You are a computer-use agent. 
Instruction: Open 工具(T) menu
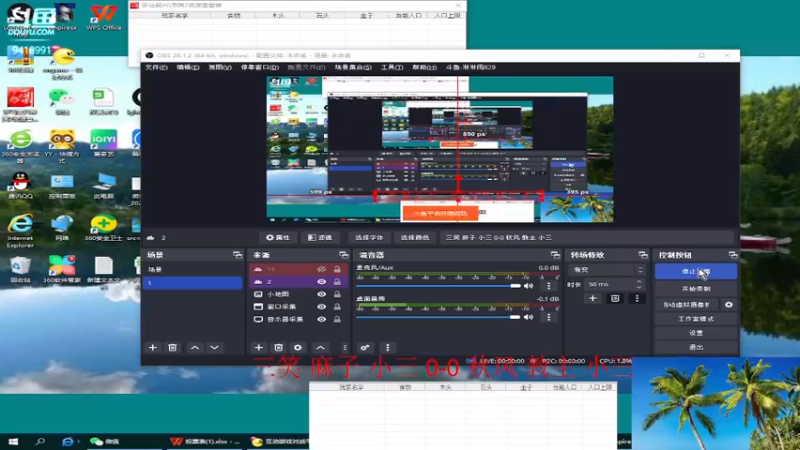pyautogui.click(x=392, y=67)
